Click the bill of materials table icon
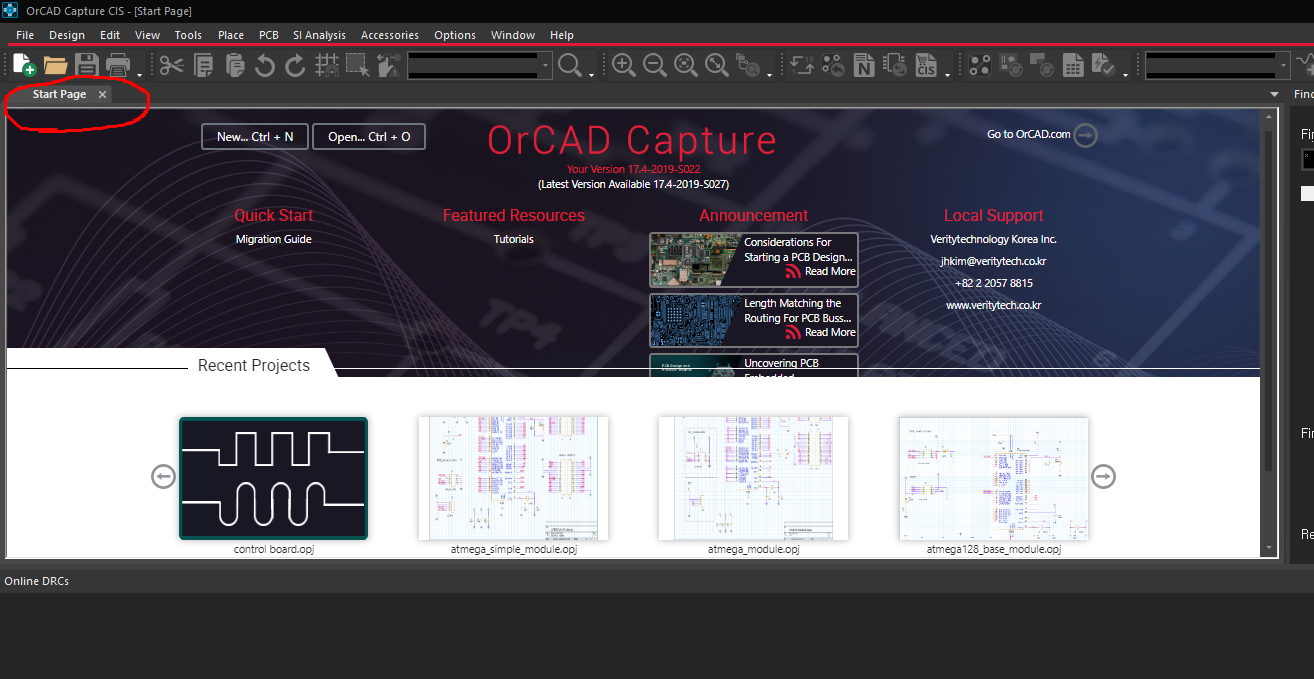The height and width of the screenshot is (679, 1314). [x=1073, y=66]
